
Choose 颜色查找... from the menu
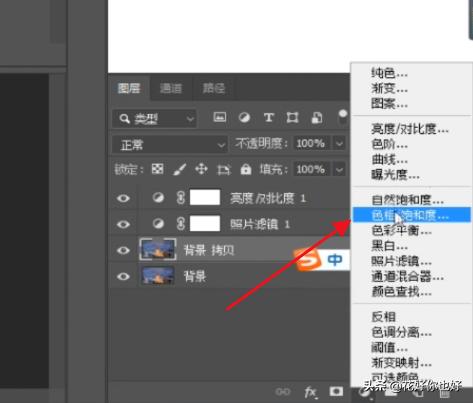click(412, 292)
